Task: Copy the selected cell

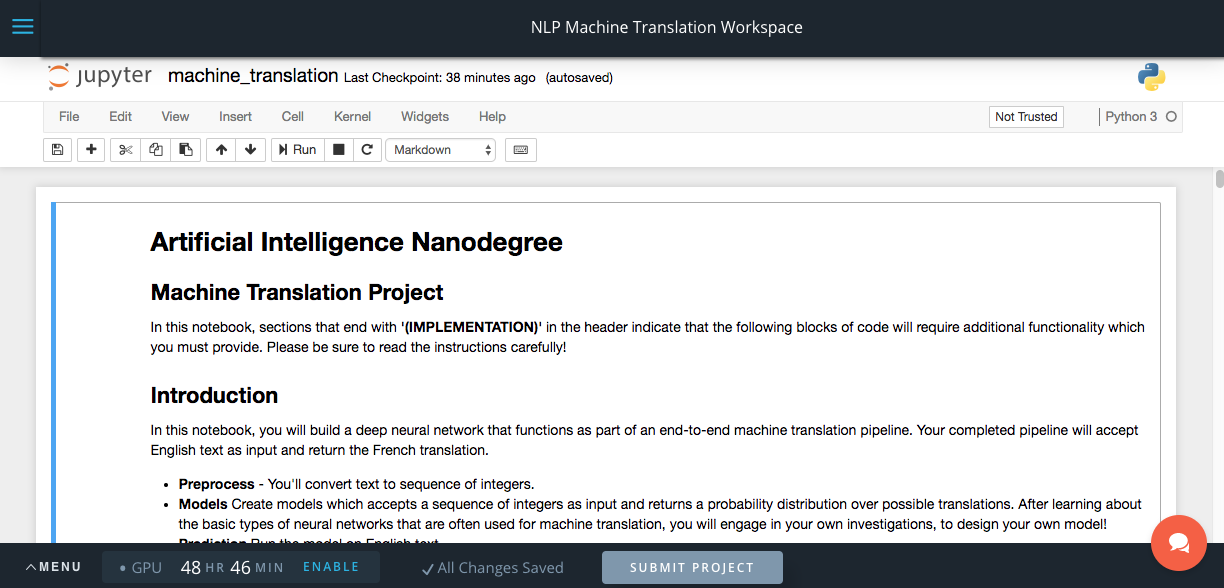Action: point(155,149)
